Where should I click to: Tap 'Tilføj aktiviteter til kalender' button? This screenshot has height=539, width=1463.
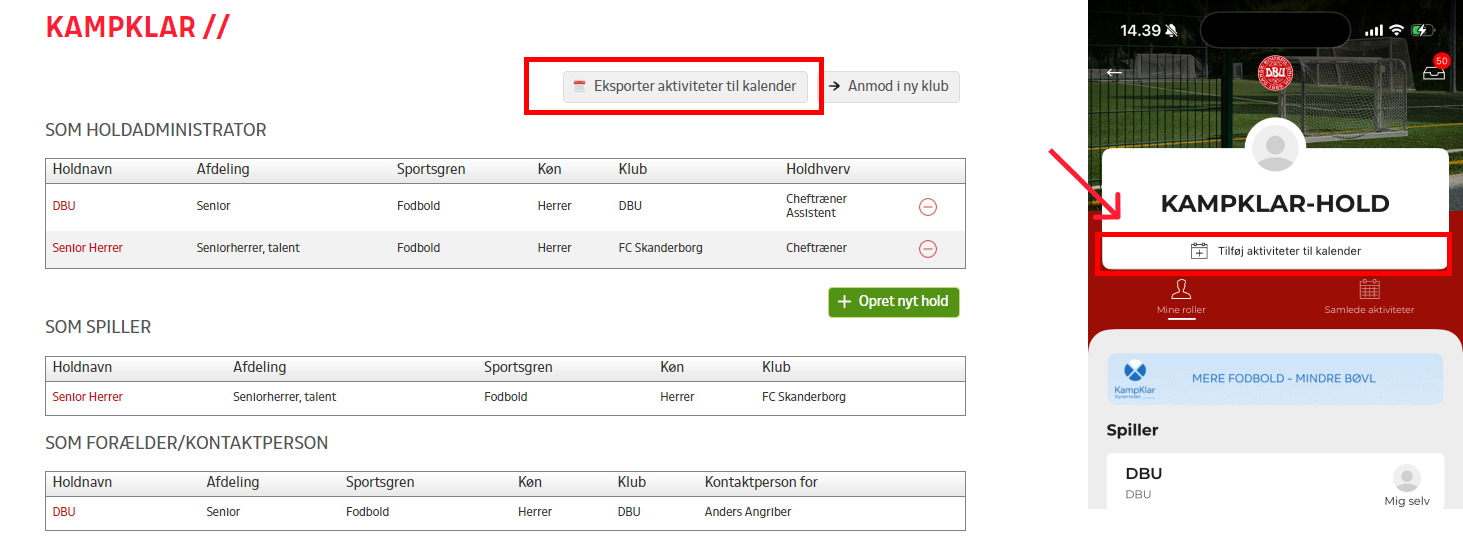click(1275, 251)
